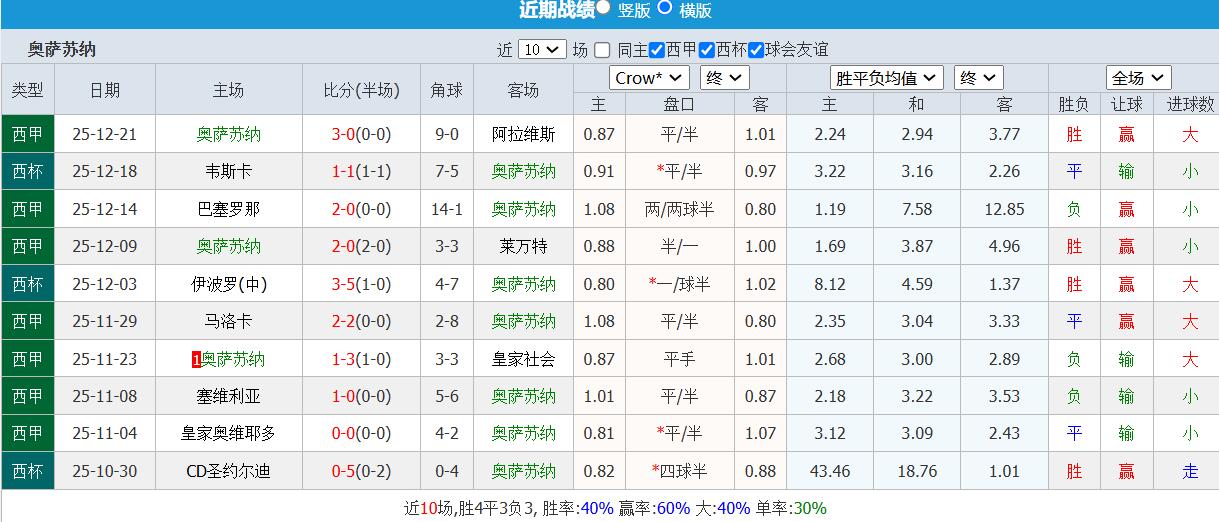Open the 全场 dropdown
The image size is (1219, 522).
click(x=1138, y=78)
